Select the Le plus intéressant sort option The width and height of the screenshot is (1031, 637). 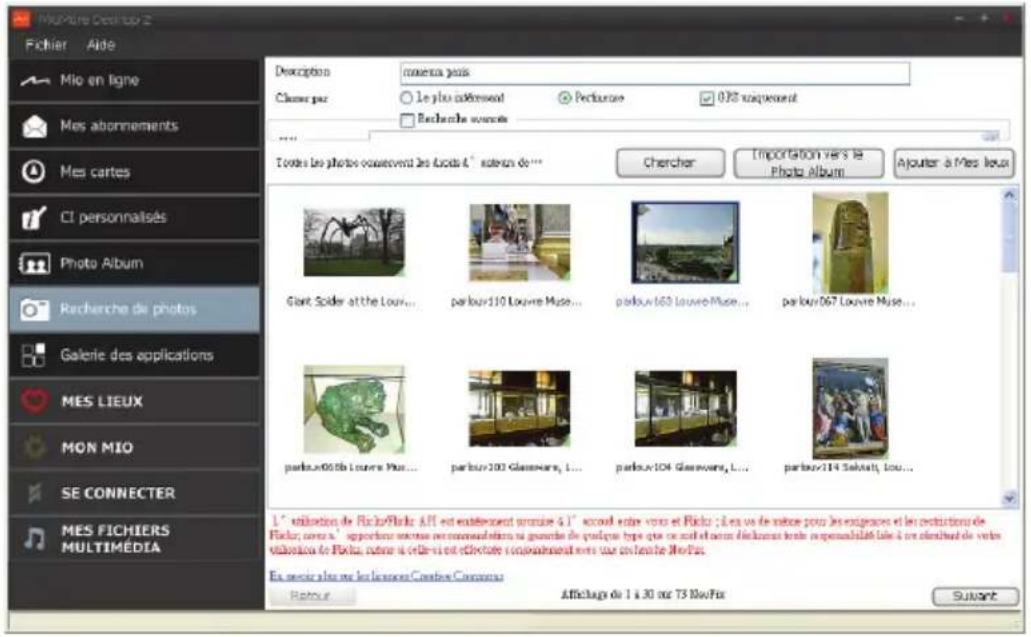406,98
